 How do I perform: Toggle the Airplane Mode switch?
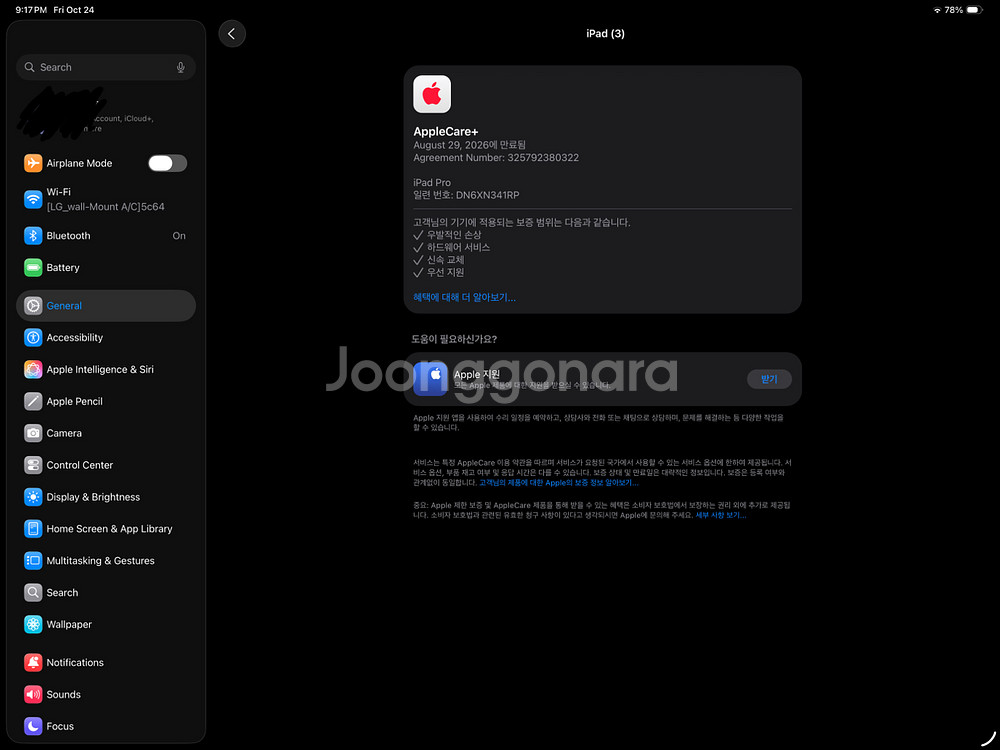167,163
